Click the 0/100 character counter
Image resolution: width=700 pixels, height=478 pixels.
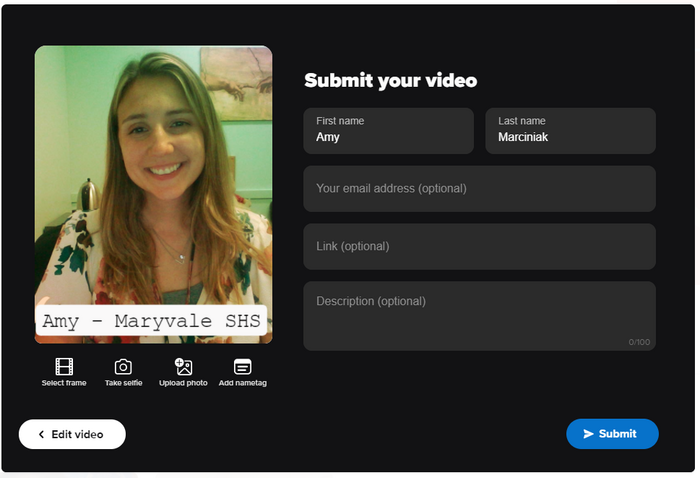tap(638, 342)
